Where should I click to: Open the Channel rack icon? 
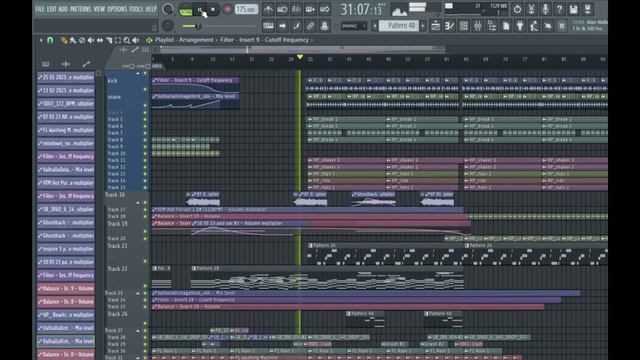tap(464, 26)
